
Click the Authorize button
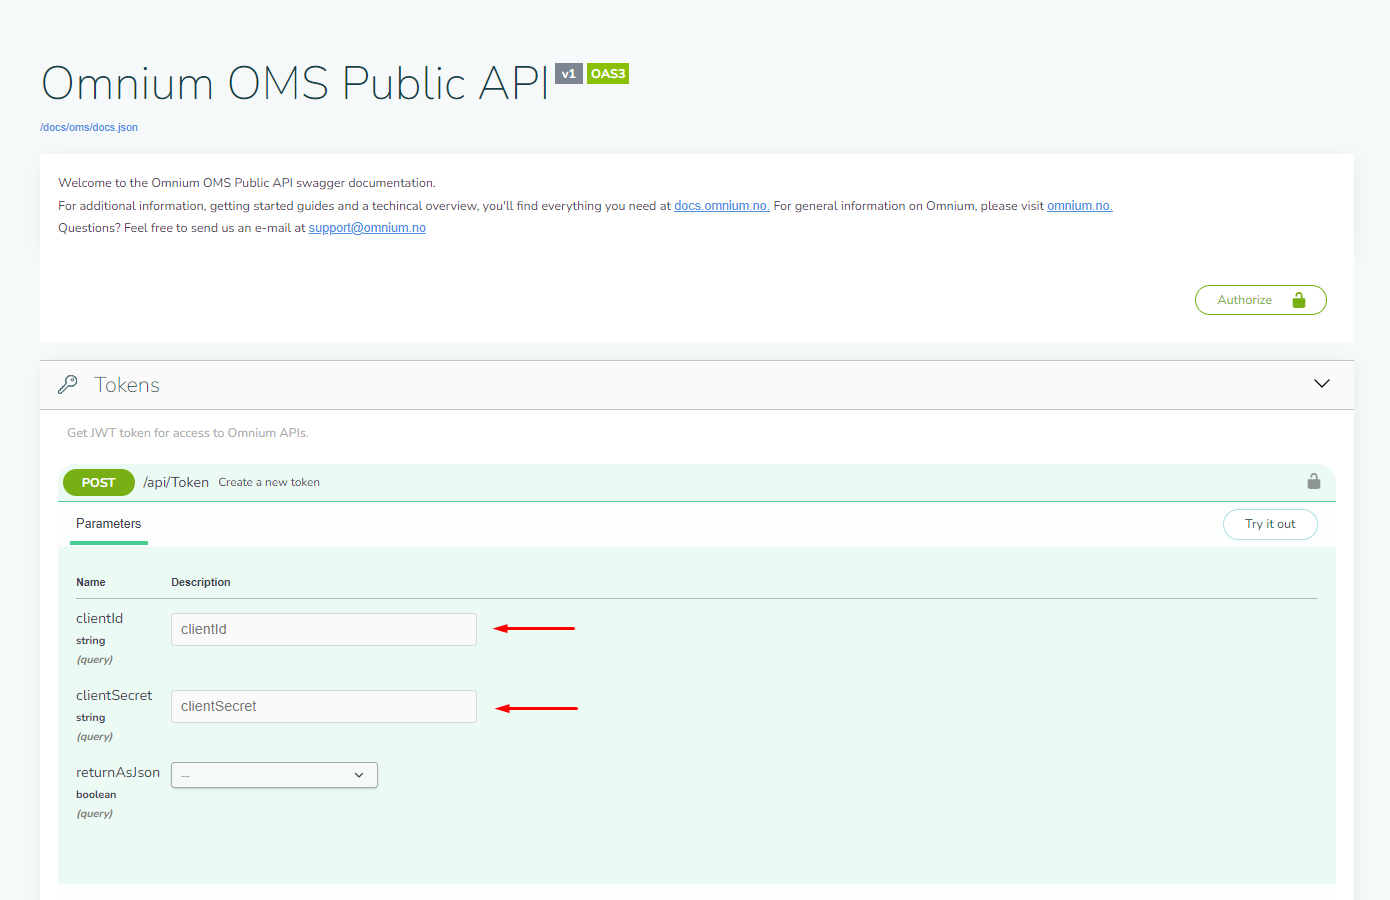[1260, 300]
